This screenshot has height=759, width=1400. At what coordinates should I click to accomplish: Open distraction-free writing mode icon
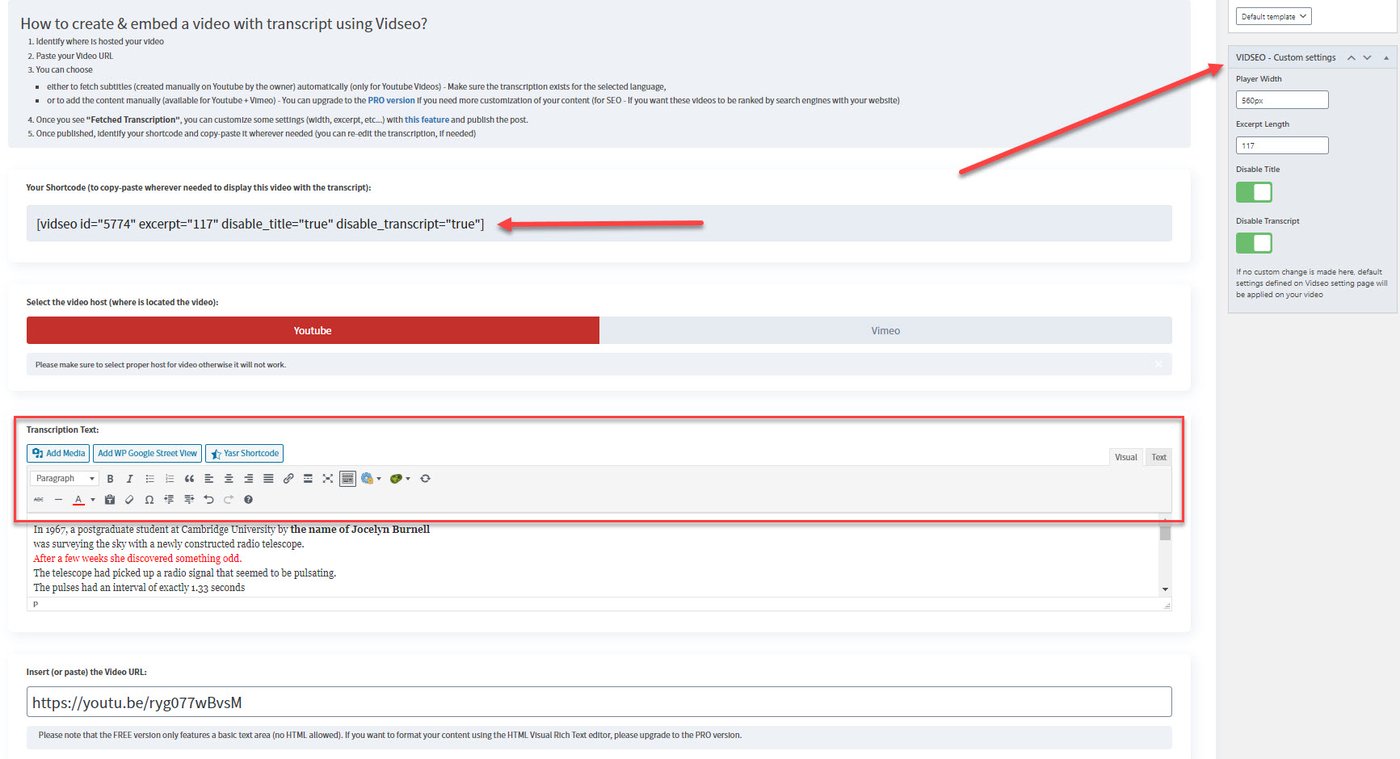[327, 478]
